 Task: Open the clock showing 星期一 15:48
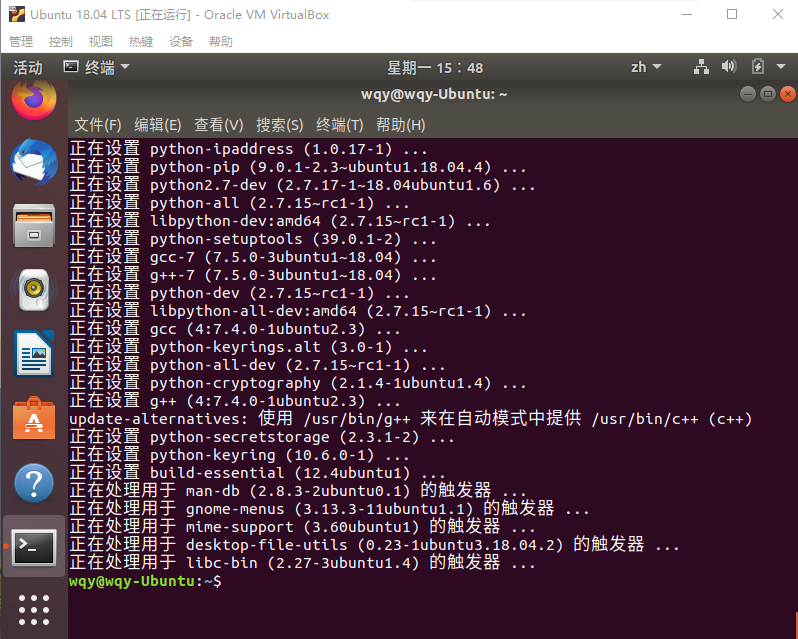pyautogui.click(x=435, y=67)
